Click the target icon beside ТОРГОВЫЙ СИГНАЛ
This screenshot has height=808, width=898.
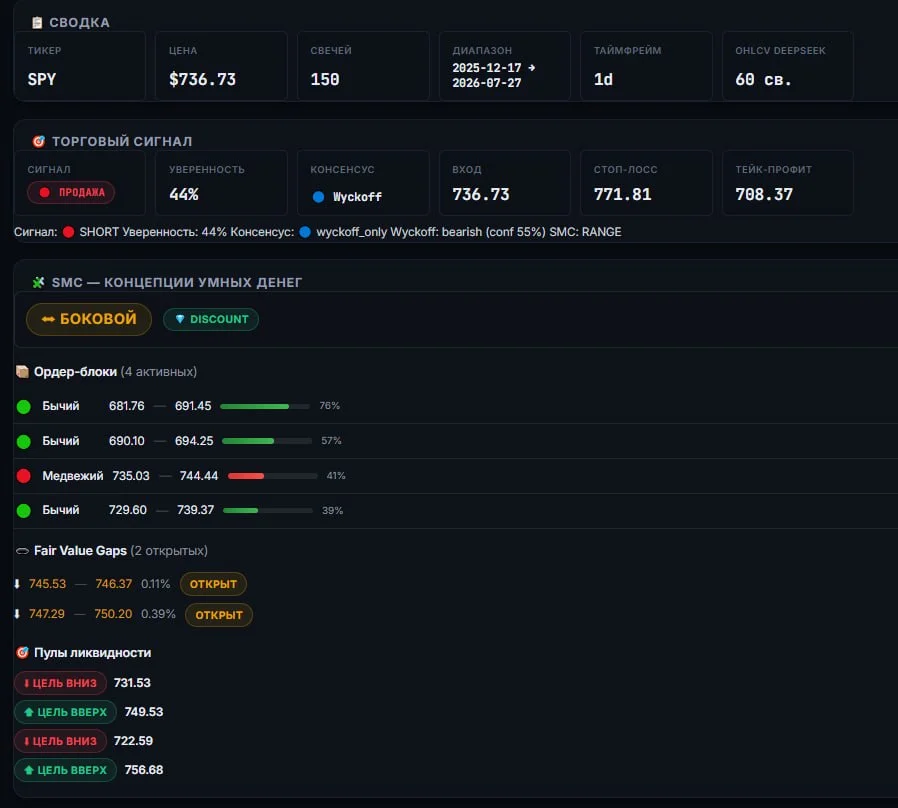(38, 141)
